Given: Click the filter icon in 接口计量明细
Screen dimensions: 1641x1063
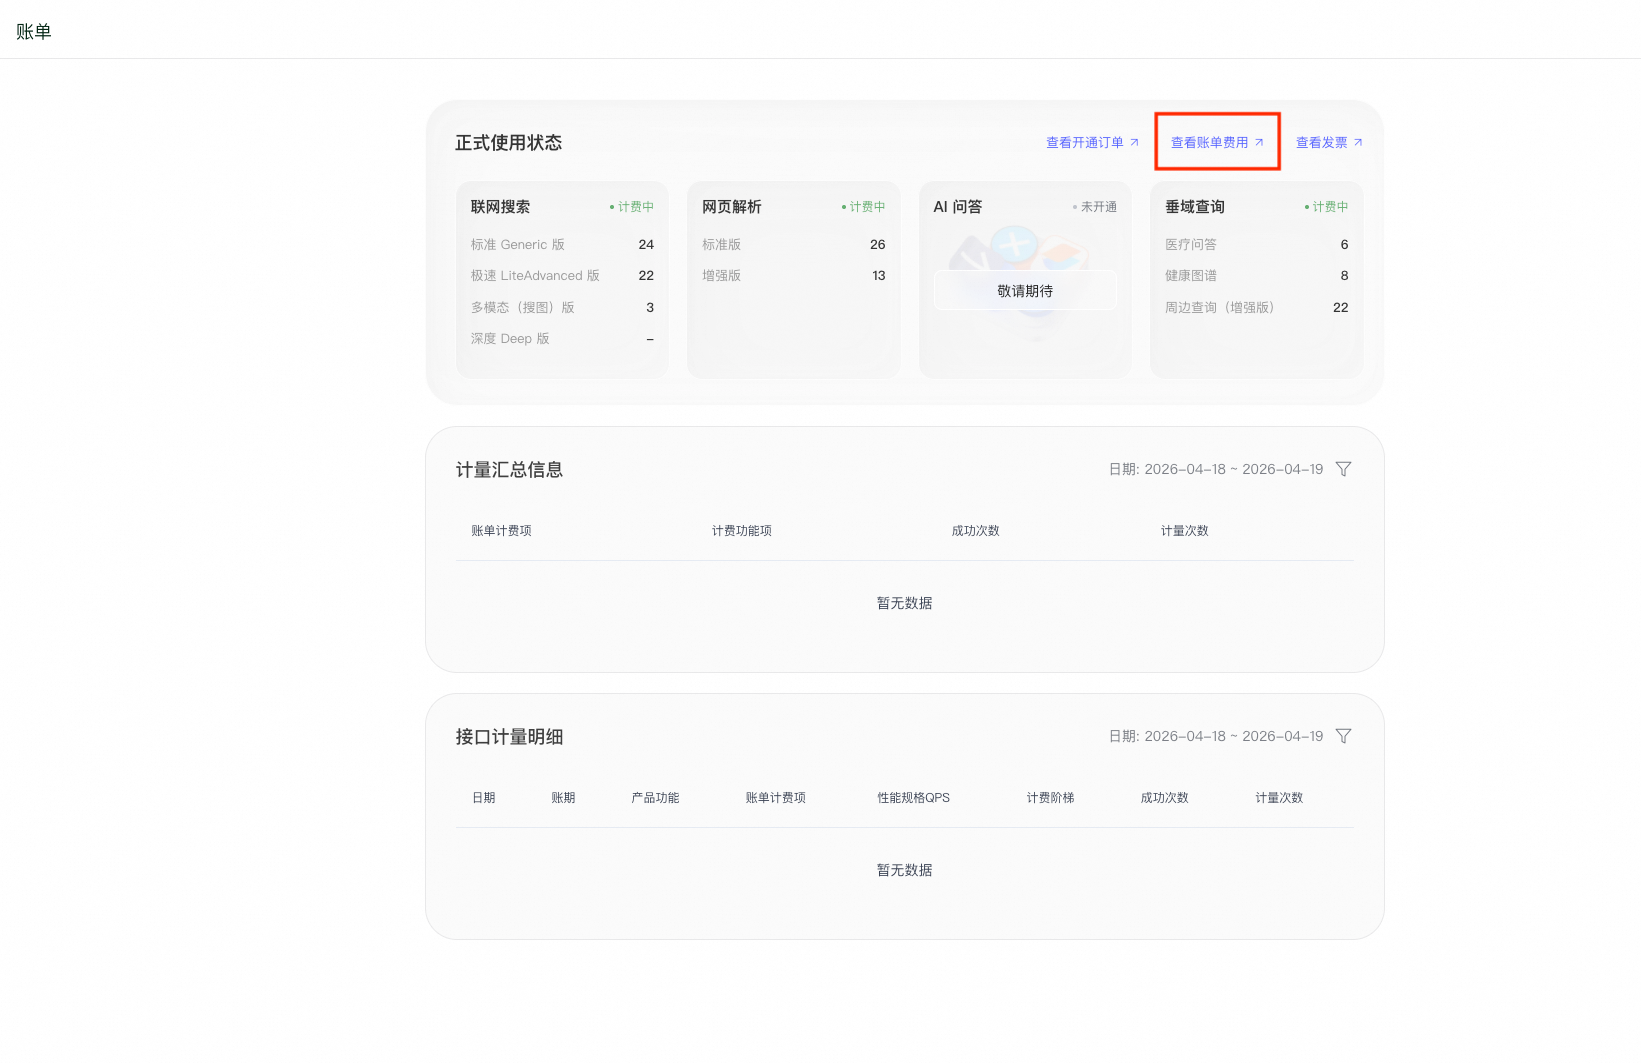Looking at the screenshot, I should tap(1344, 736).
